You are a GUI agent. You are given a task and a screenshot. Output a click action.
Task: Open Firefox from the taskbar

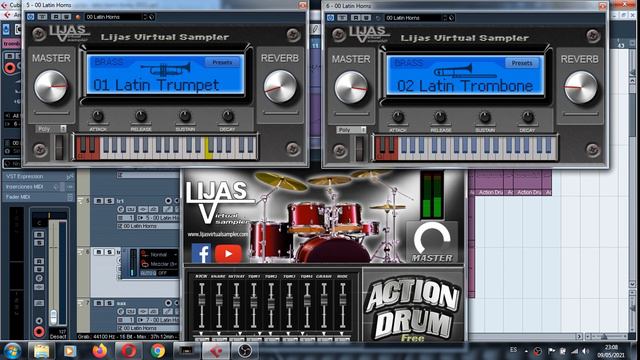click(99, 351)
